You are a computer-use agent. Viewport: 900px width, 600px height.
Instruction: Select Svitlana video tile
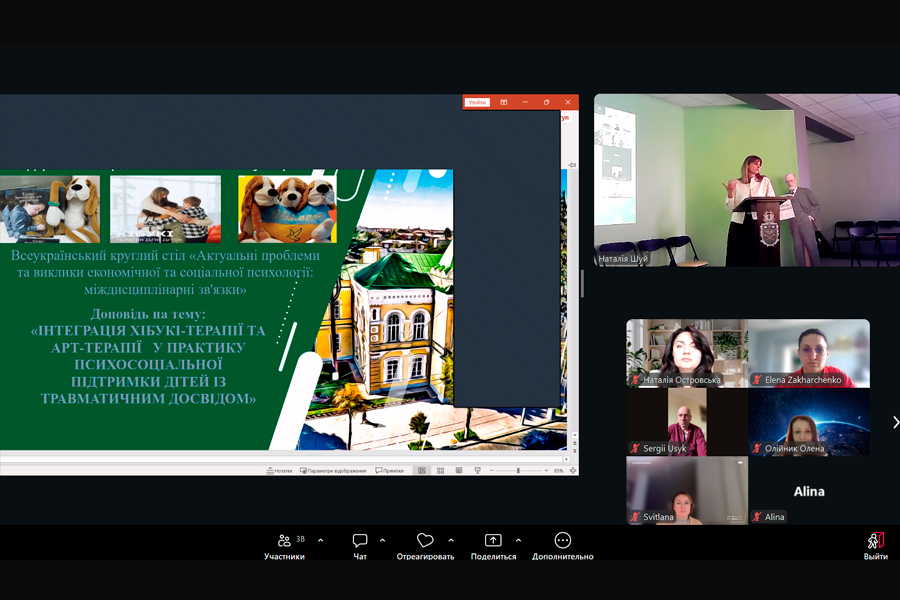[687, 490]
